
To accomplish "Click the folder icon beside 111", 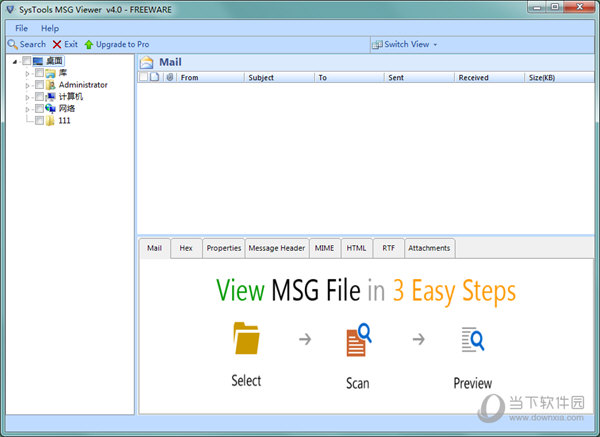I will 50,121.
